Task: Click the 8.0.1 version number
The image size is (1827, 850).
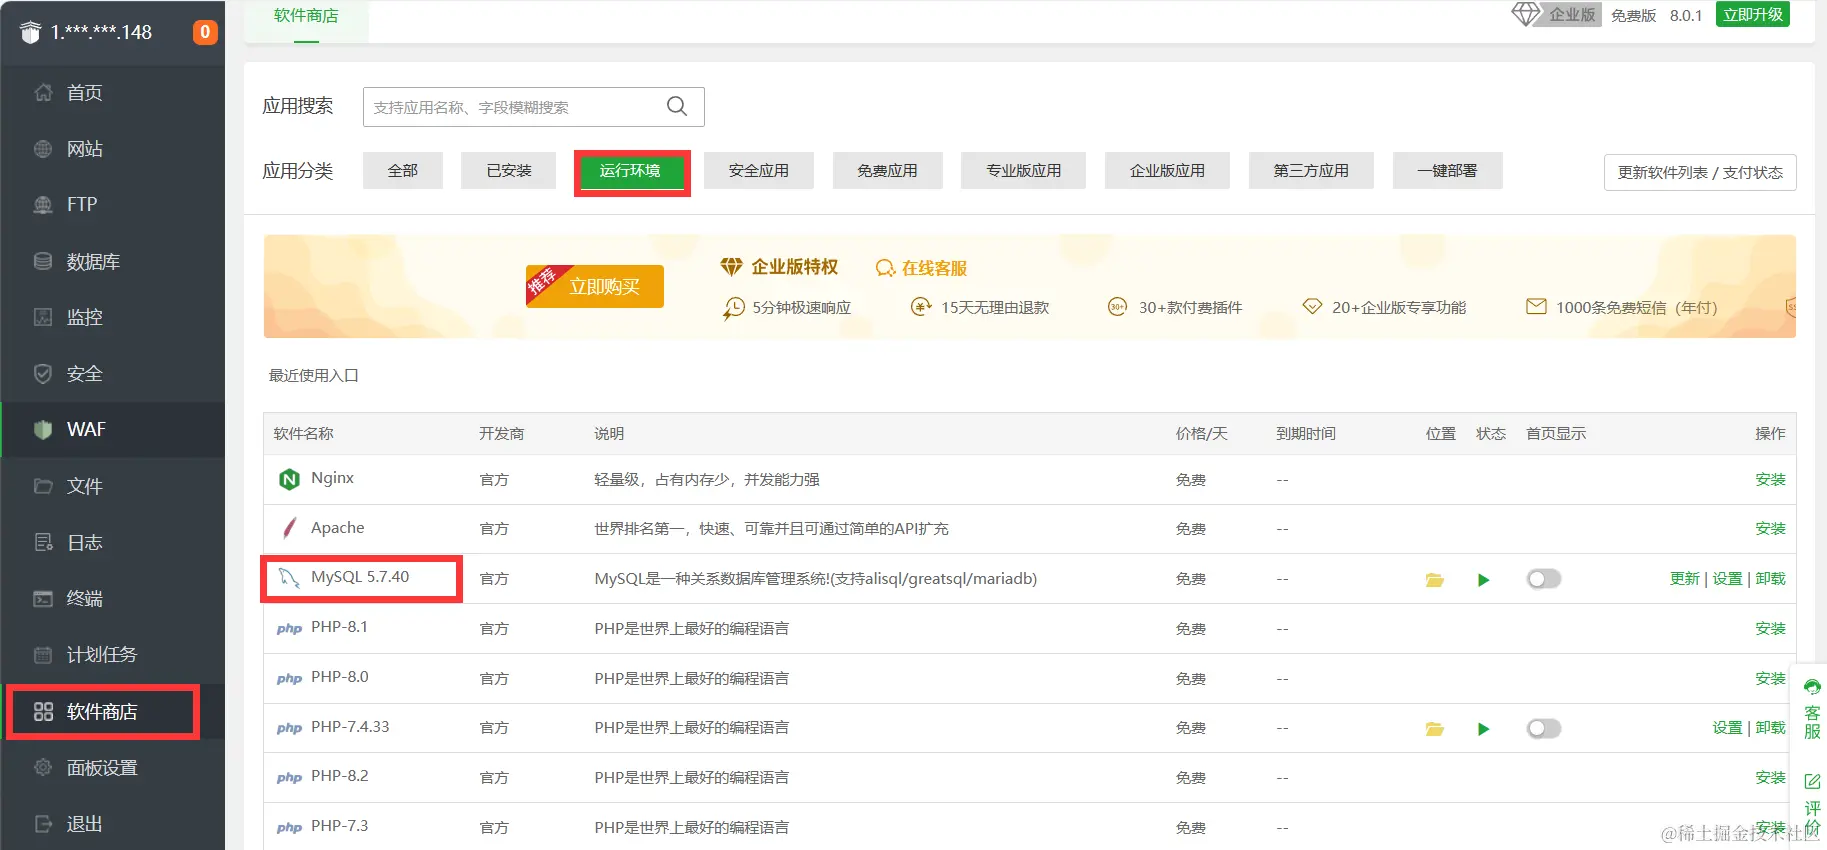Action: [1686, 16]
